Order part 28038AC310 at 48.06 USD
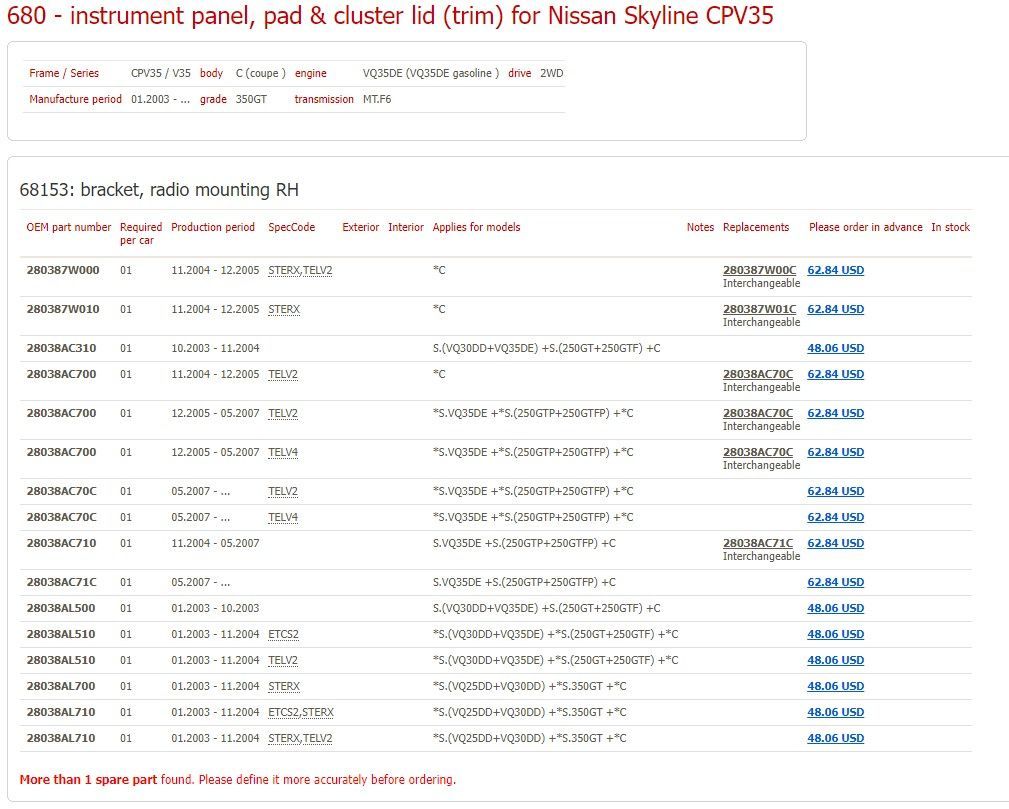1009x809 pixels. point(835,348)
